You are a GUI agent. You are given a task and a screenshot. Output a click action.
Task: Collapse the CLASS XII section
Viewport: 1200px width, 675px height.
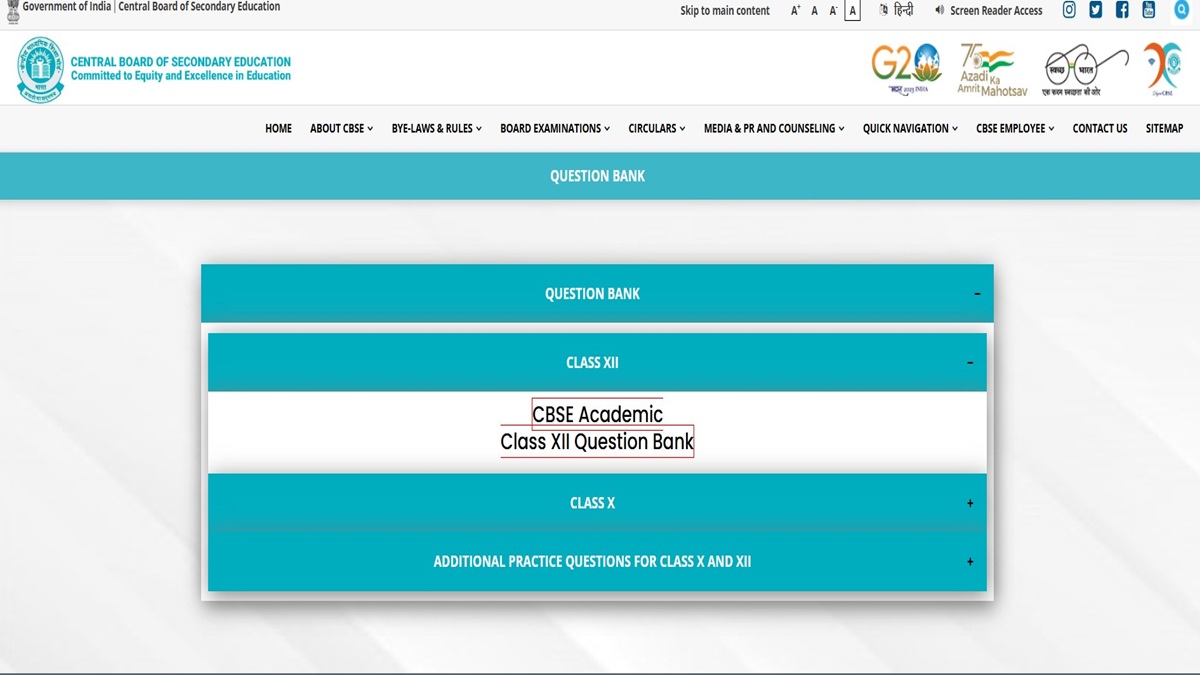pos(597,362)
